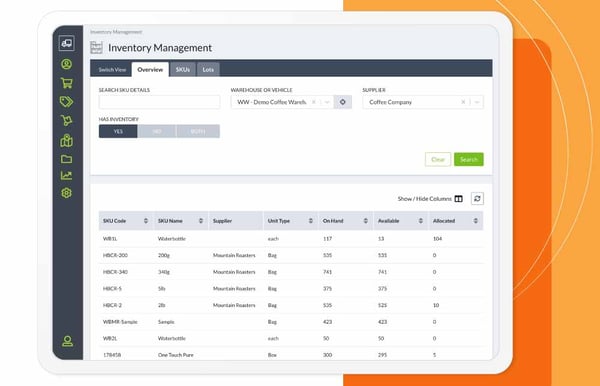The width and height of the screenshot is (600, 386).
Task: Click the Inventory Management page header icon
Action: click(96, 47)
